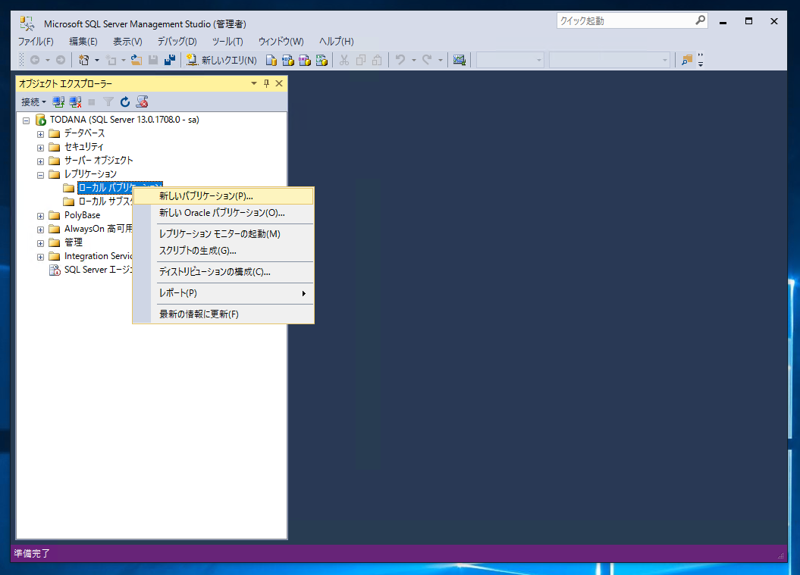Click the disconnect icon in Object Explorer
Viewport: 800px width, 575px height.
(76, 102)
